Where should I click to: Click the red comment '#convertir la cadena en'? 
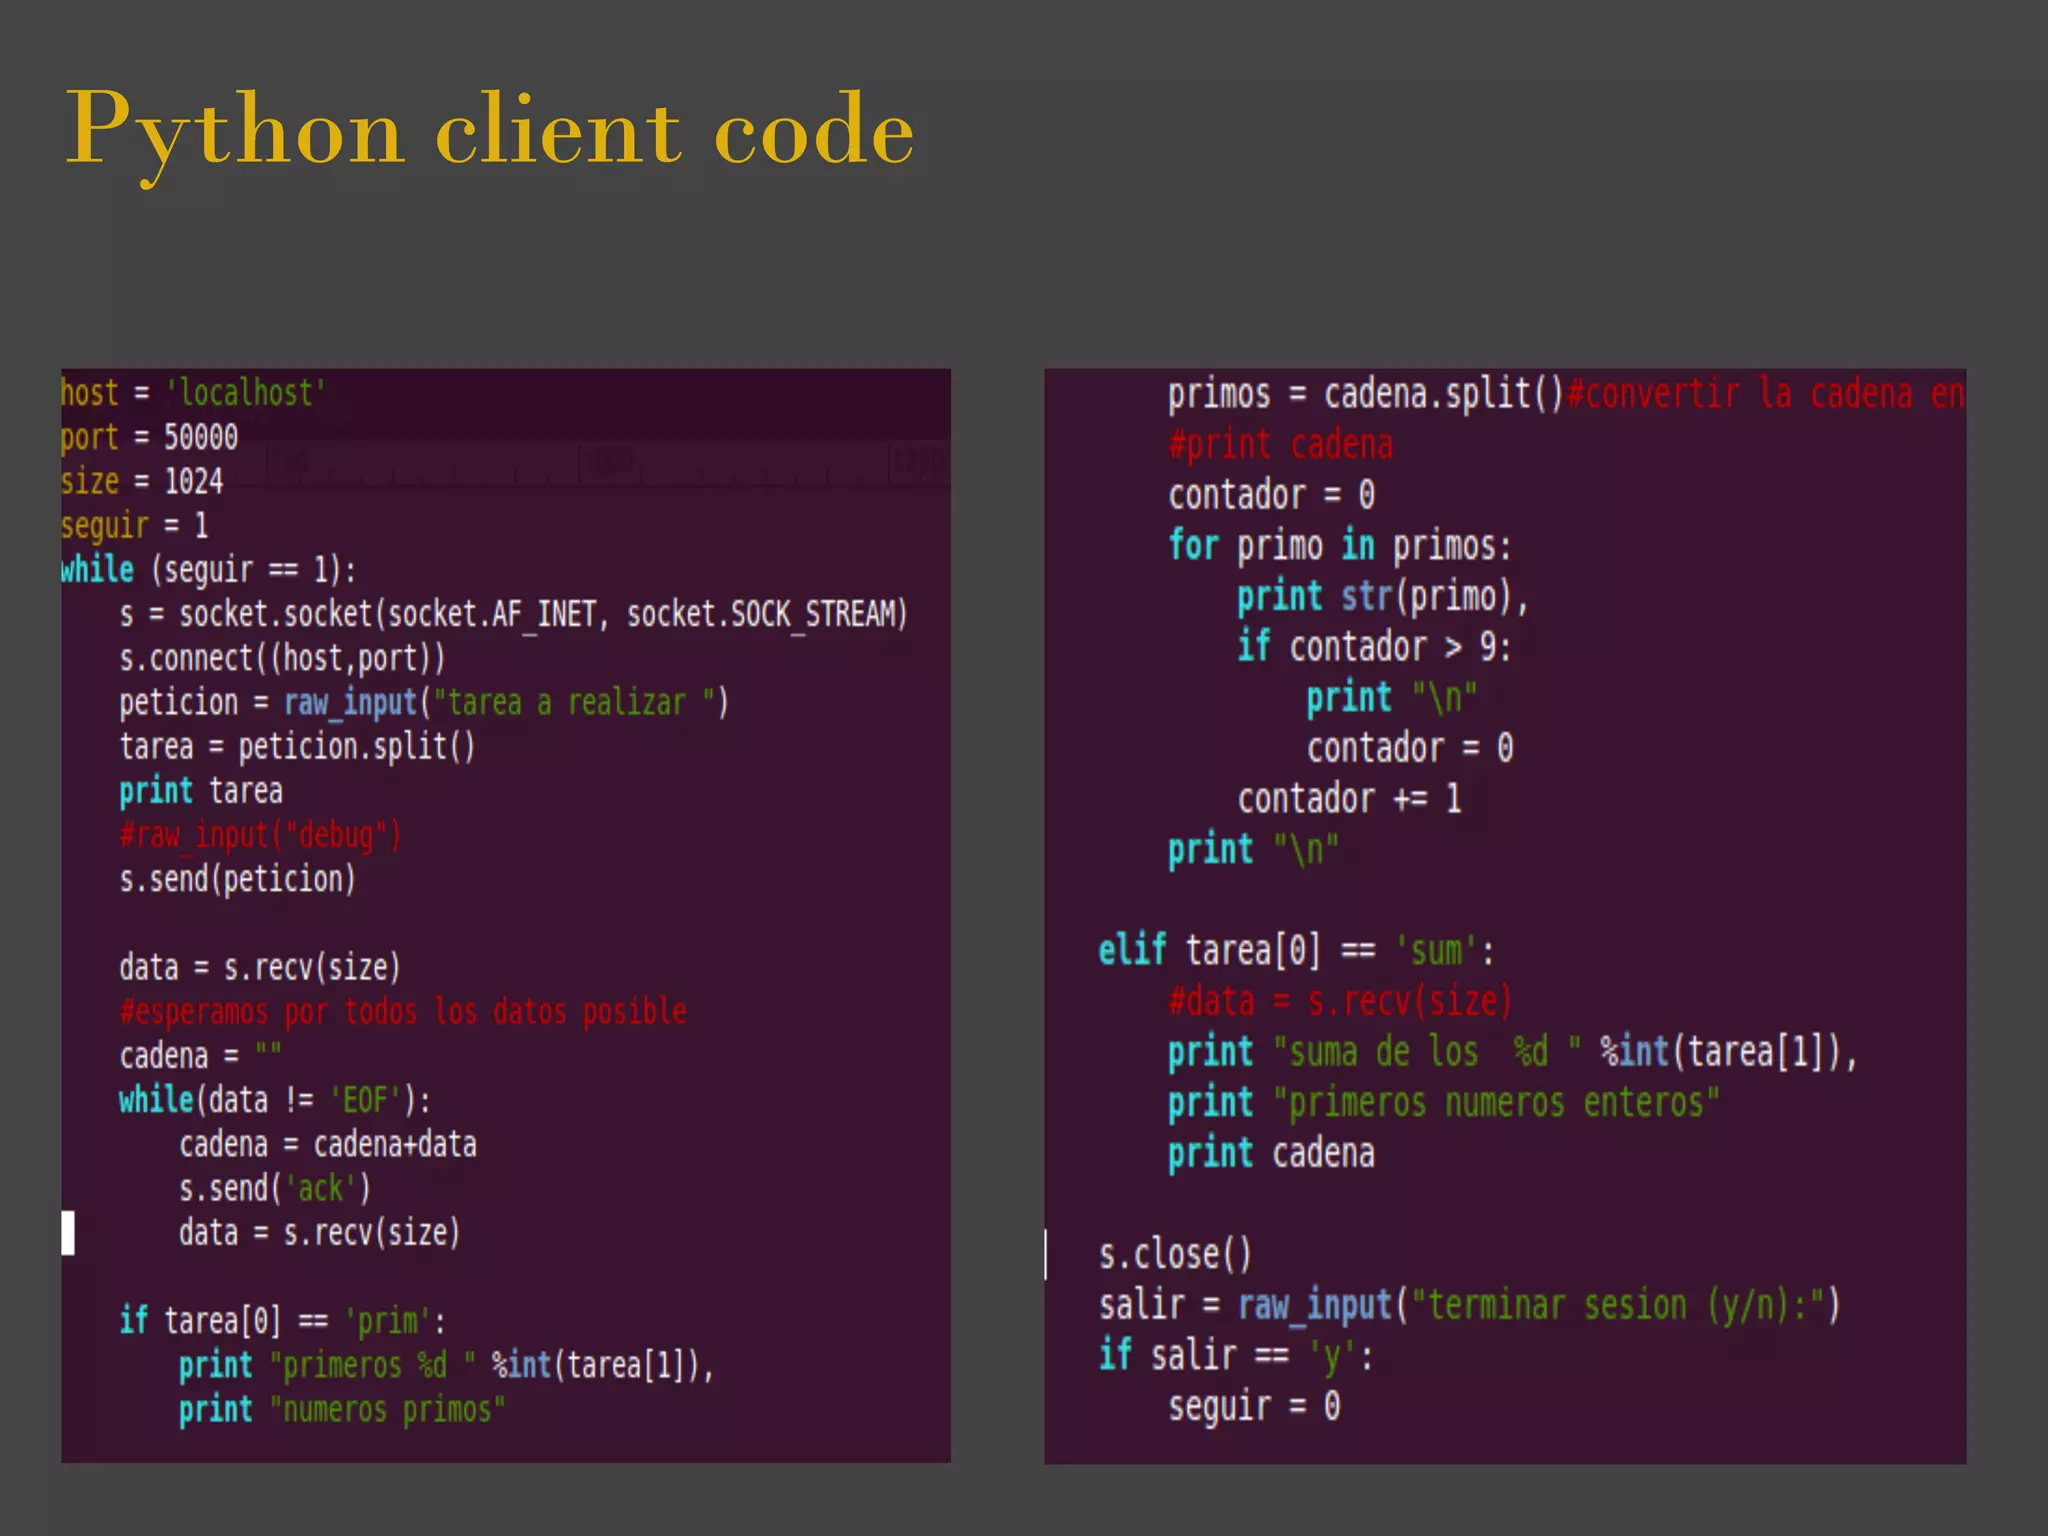[1766, 394]
